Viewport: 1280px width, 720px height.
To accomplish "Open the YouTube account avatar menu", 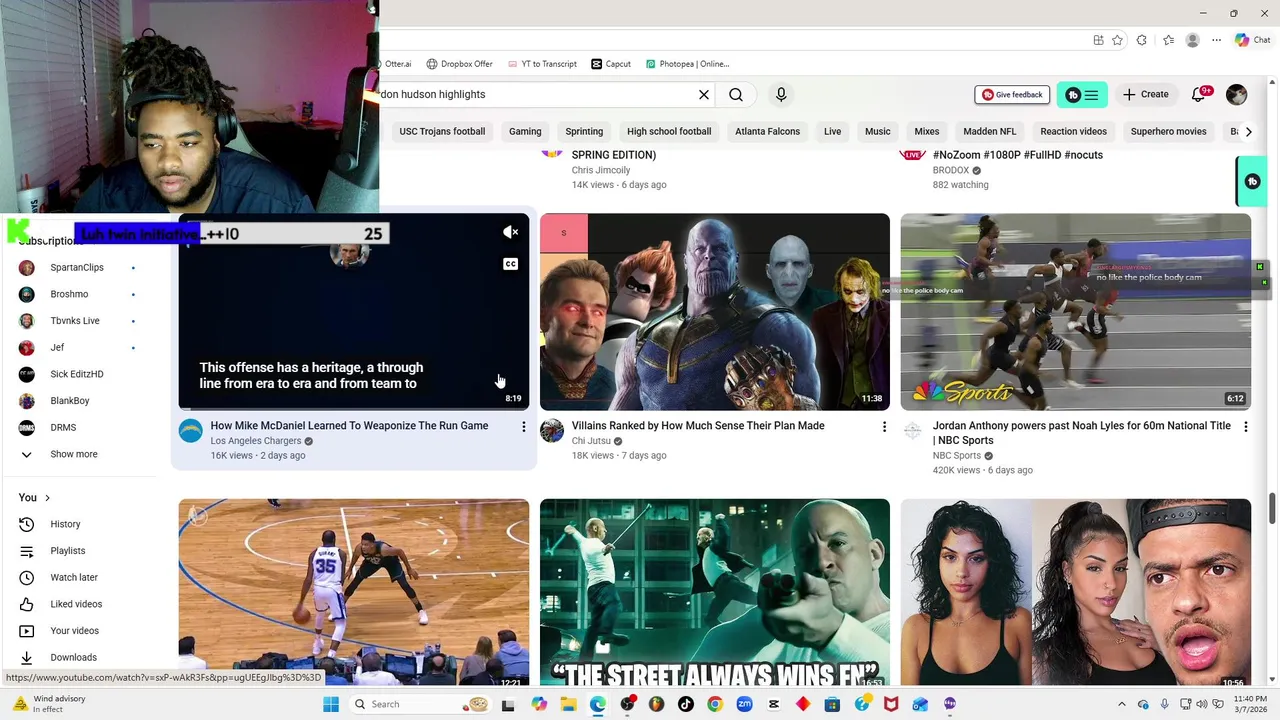I will click(x=1237, y=94).
